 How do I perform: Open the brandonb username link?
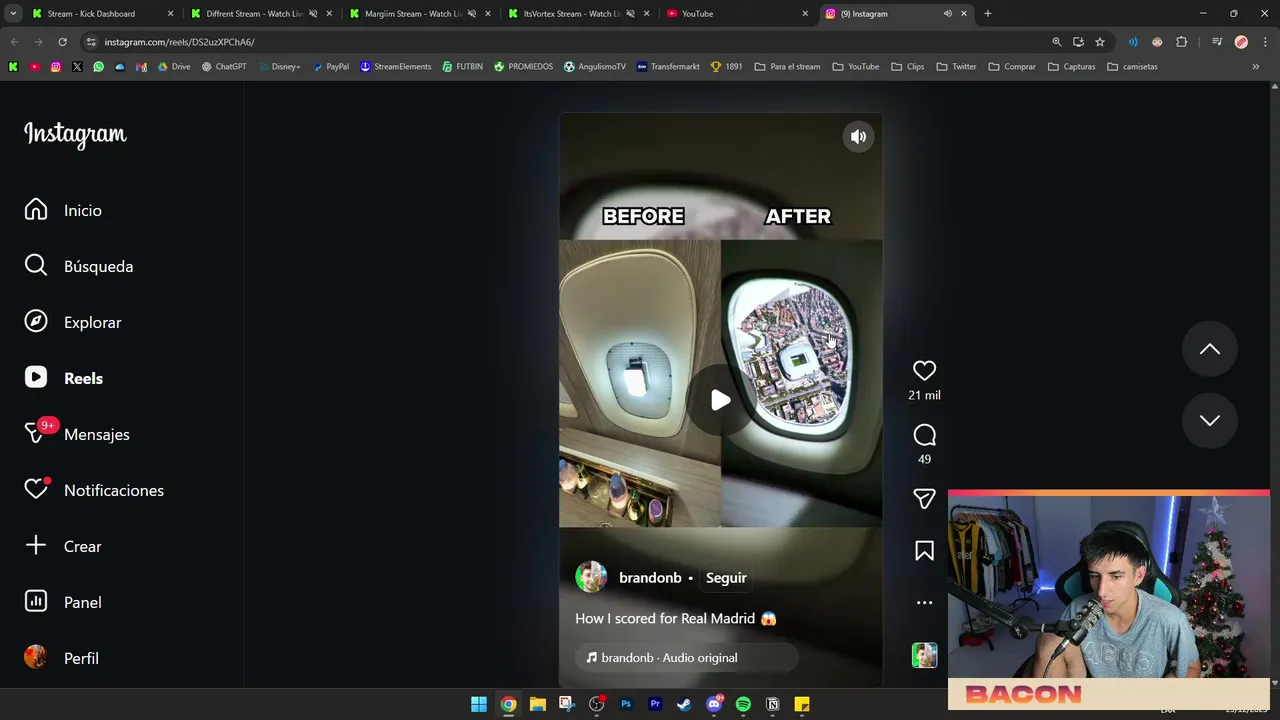click(x=650, y=578)
